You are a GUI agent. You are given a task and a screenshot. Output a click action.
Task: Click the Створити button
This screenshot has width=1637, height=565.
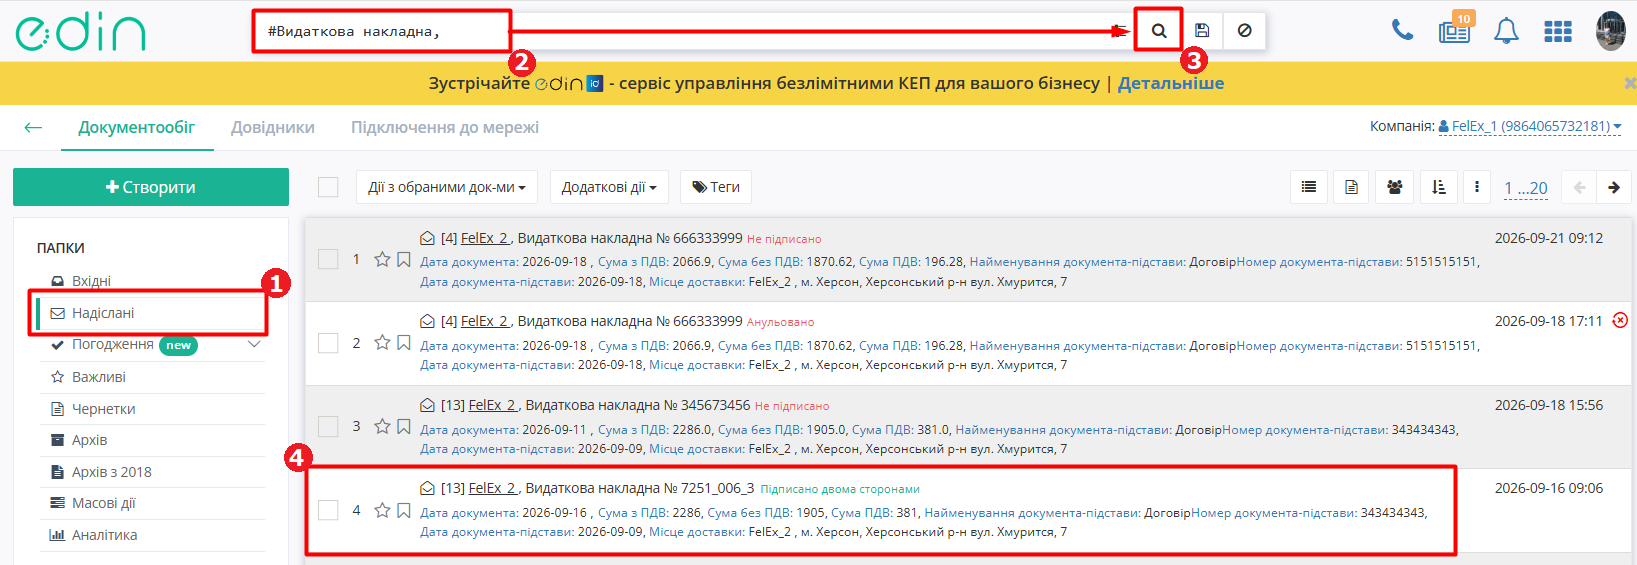[151, 187]
